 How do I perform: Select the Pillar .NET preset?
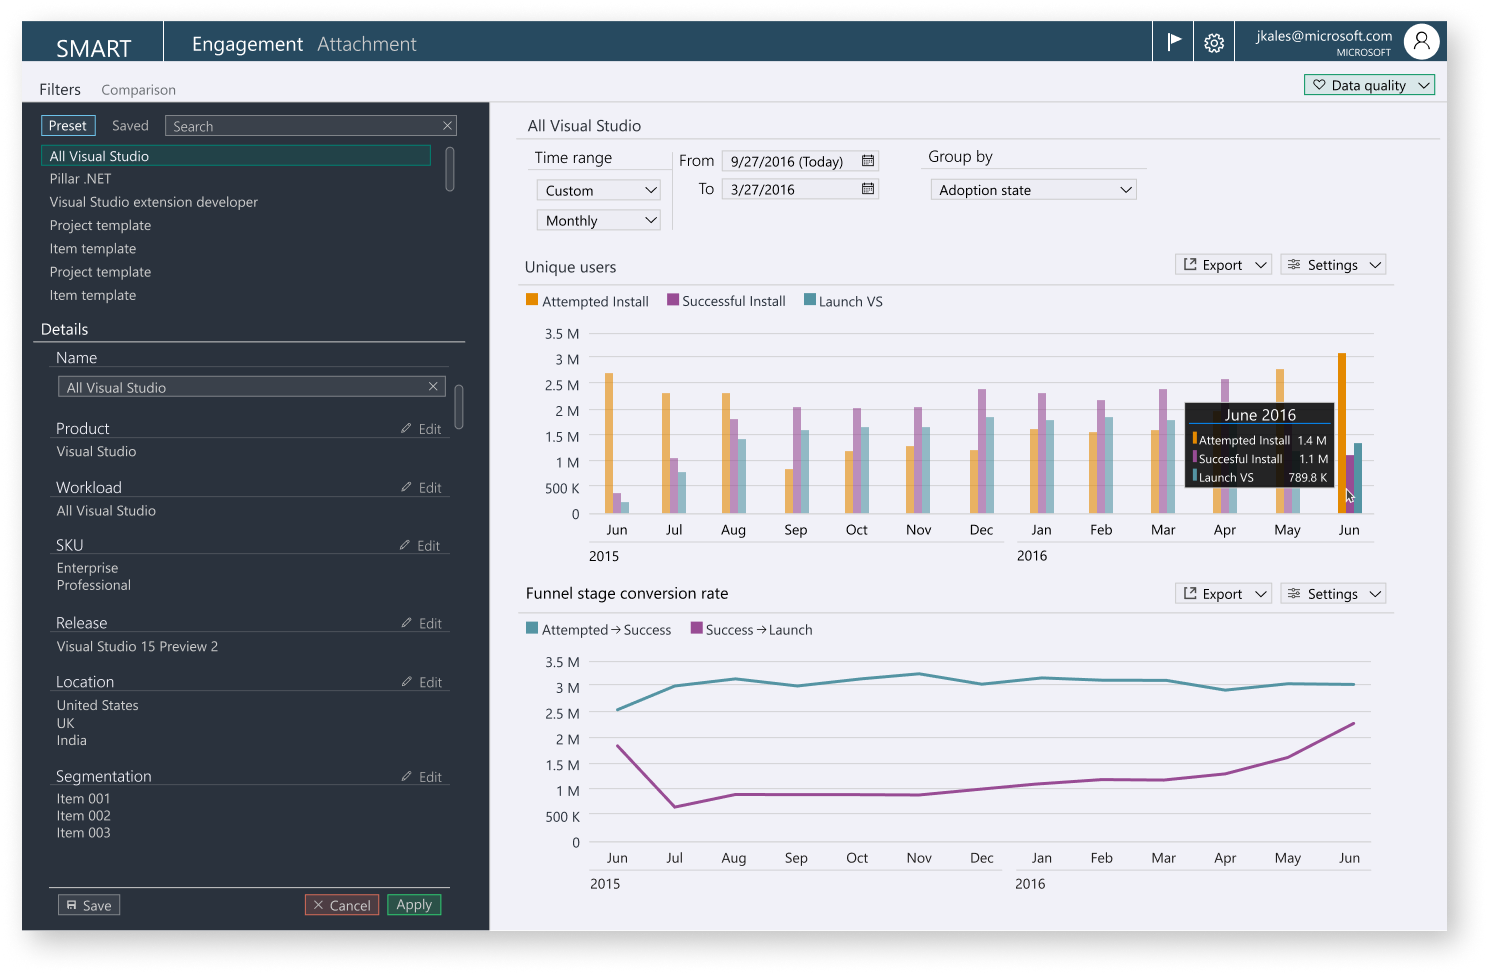point(80,179)
